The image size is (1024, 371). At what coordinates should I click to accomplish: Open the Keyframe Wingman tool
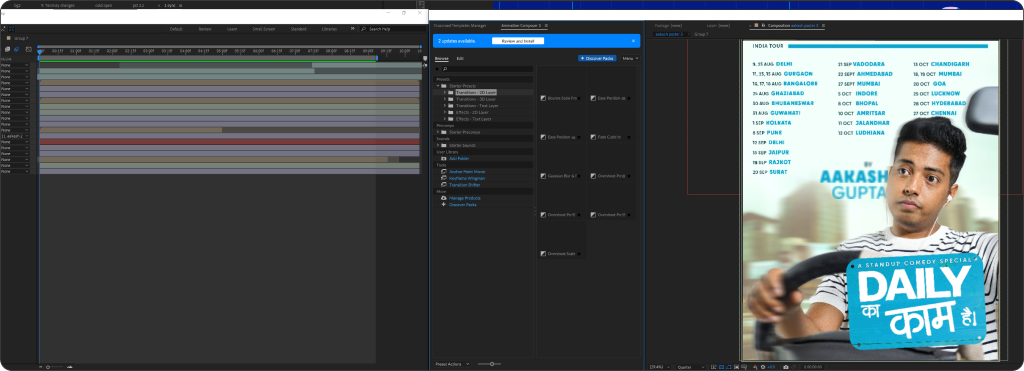point(467,178)
